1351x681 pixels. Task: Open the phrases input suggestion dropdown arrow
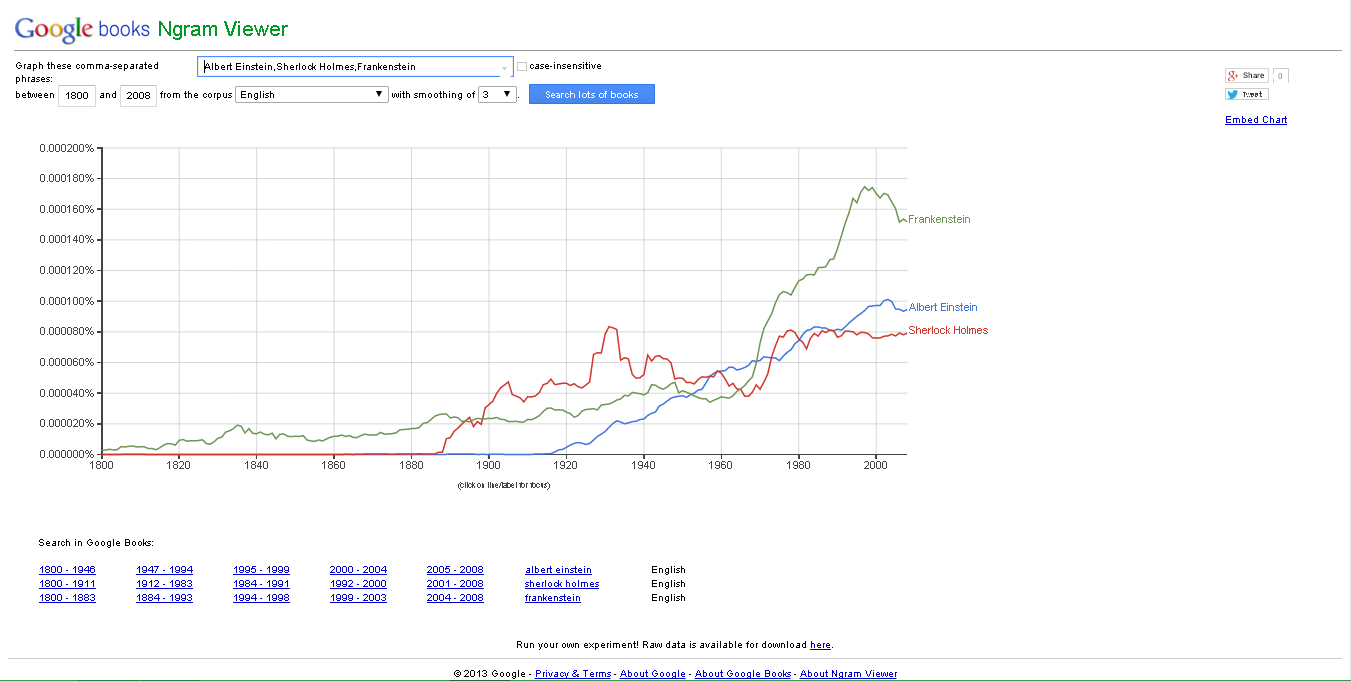click(x=504, y=67)
